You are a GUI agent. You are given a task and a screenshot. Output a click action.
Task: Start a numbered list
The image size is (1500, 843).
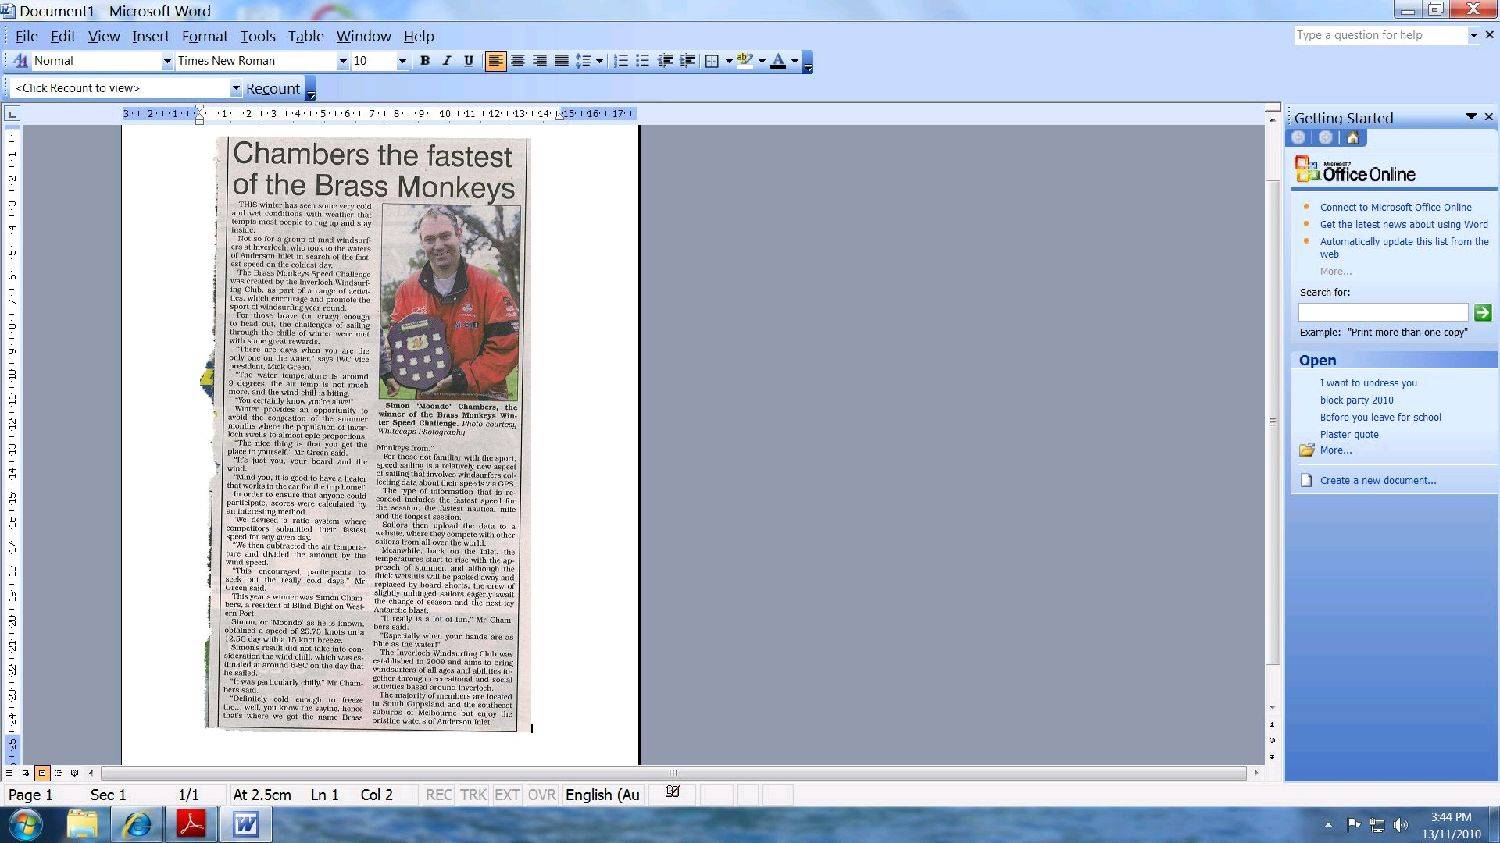pyautogui.click(x=621, y=61)
